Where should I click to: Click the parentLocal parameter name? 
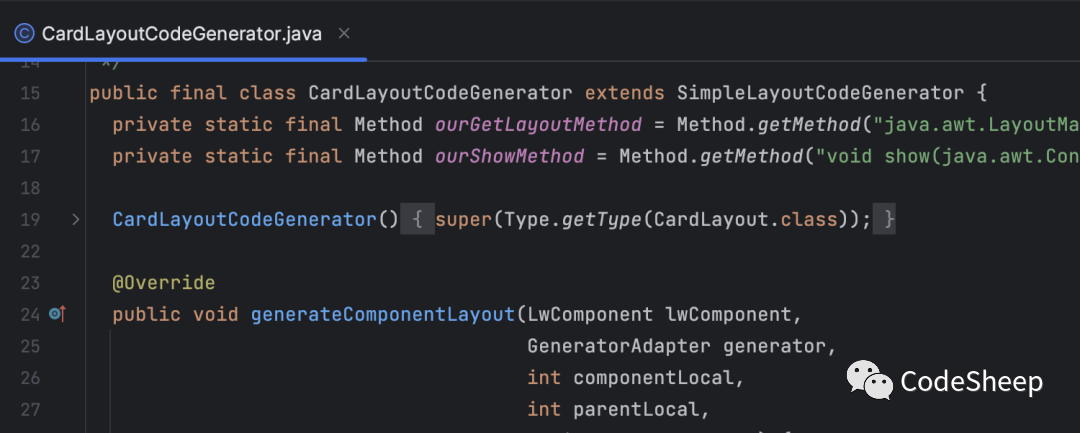pyautogui.click(x=636, y=410)
